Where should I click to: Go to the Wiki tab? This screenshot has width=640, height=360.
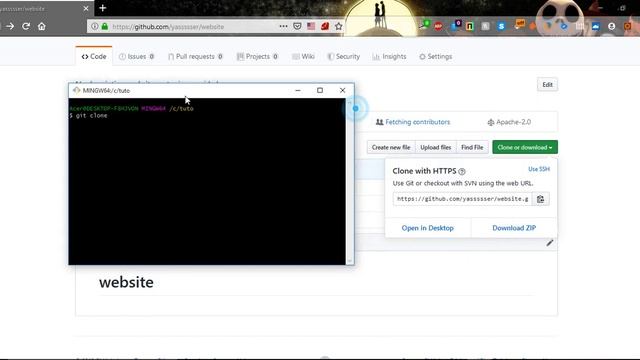[x=303, y=56]
